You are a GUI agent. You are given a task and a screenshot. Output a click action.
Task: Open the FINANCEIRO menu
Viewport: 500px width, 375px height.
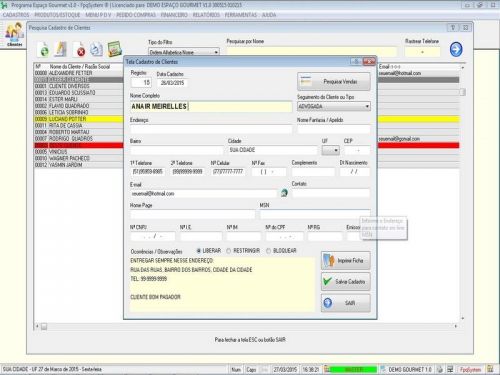[174, 15]
